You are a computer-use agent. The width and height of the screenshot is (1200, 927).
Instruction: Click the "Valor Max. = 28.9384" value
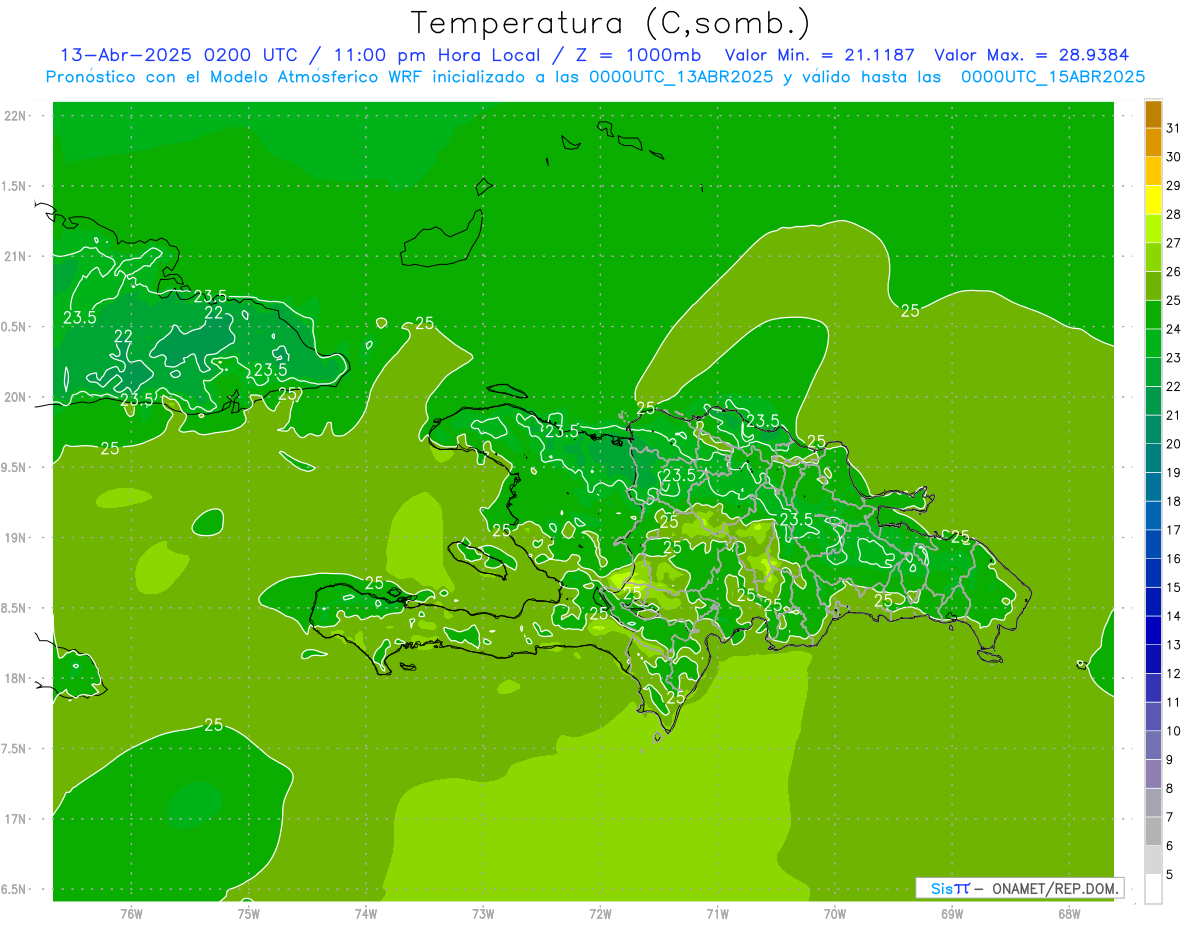[x=1032, y=55]
